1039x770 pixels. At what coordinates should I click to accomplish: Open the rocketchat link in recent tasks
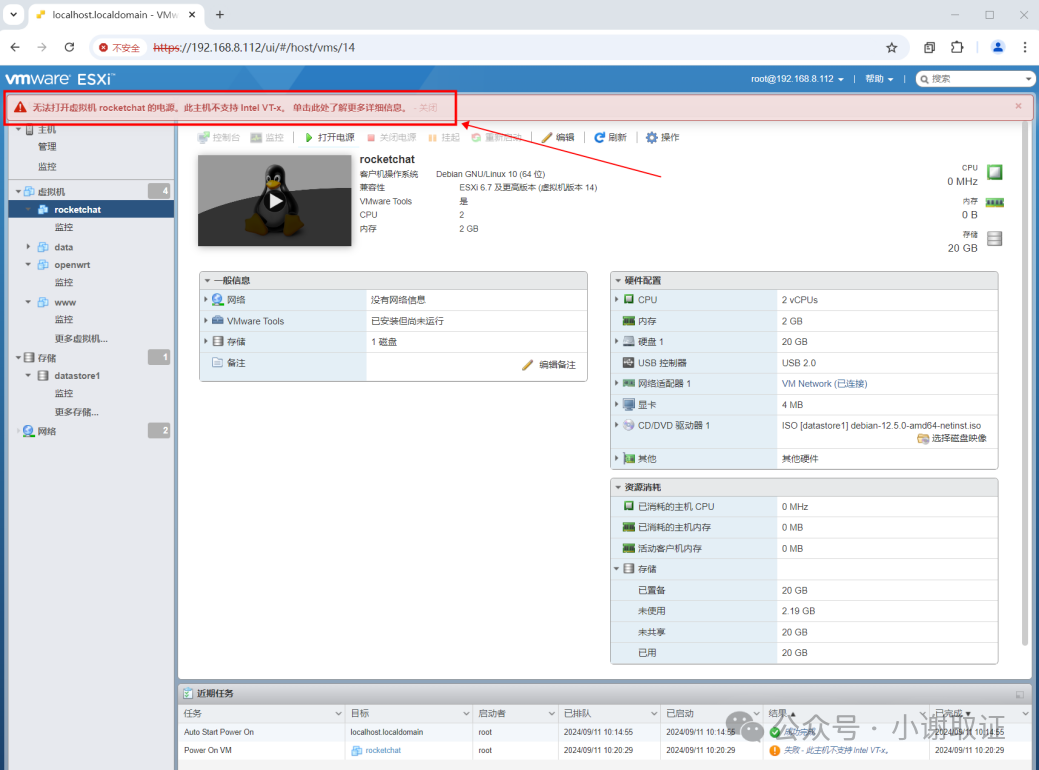pyautogui.click(x=383, y=751)
